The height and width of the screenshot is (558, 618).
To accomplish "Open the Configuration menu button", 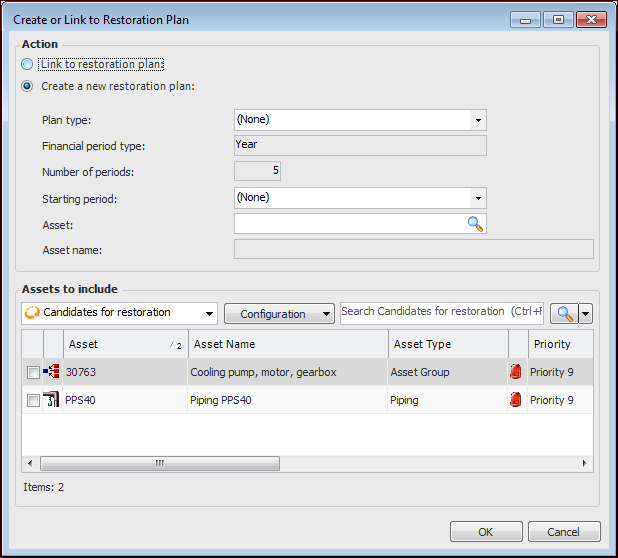I will 279,314.
